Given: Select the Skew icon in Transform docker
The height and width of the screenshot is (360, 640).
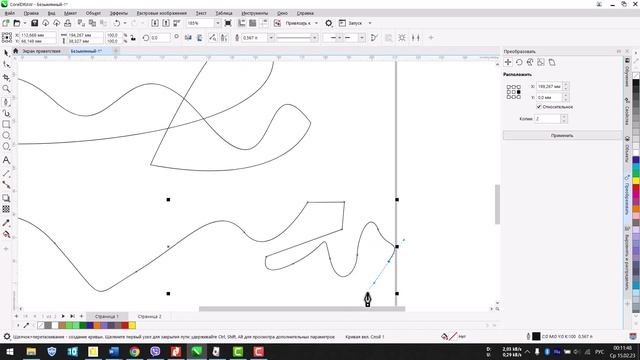Looking at the screenshot, I should (x=552, y=62).
